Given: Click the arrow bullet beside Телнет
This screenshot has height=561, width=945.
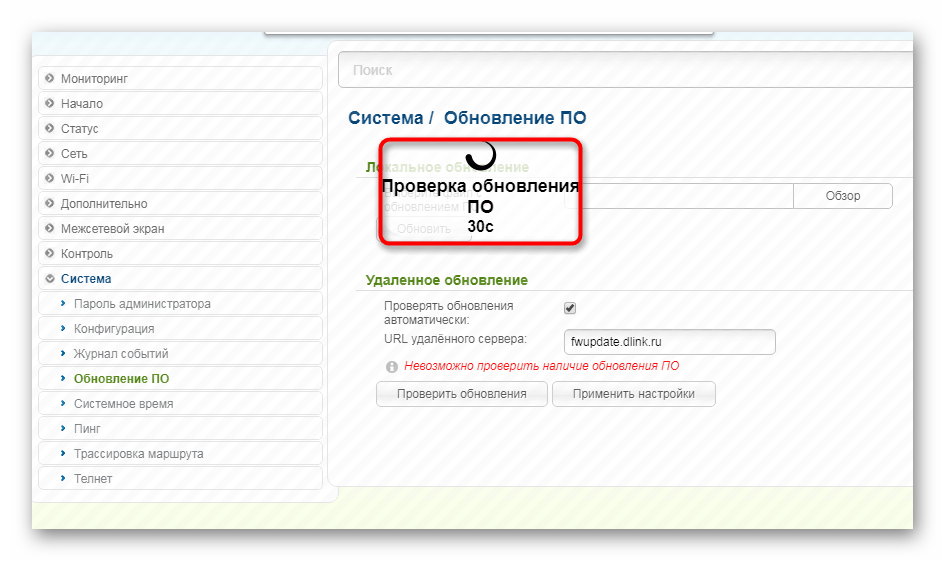Looking at the screenshot, I should tap(63, 478).
